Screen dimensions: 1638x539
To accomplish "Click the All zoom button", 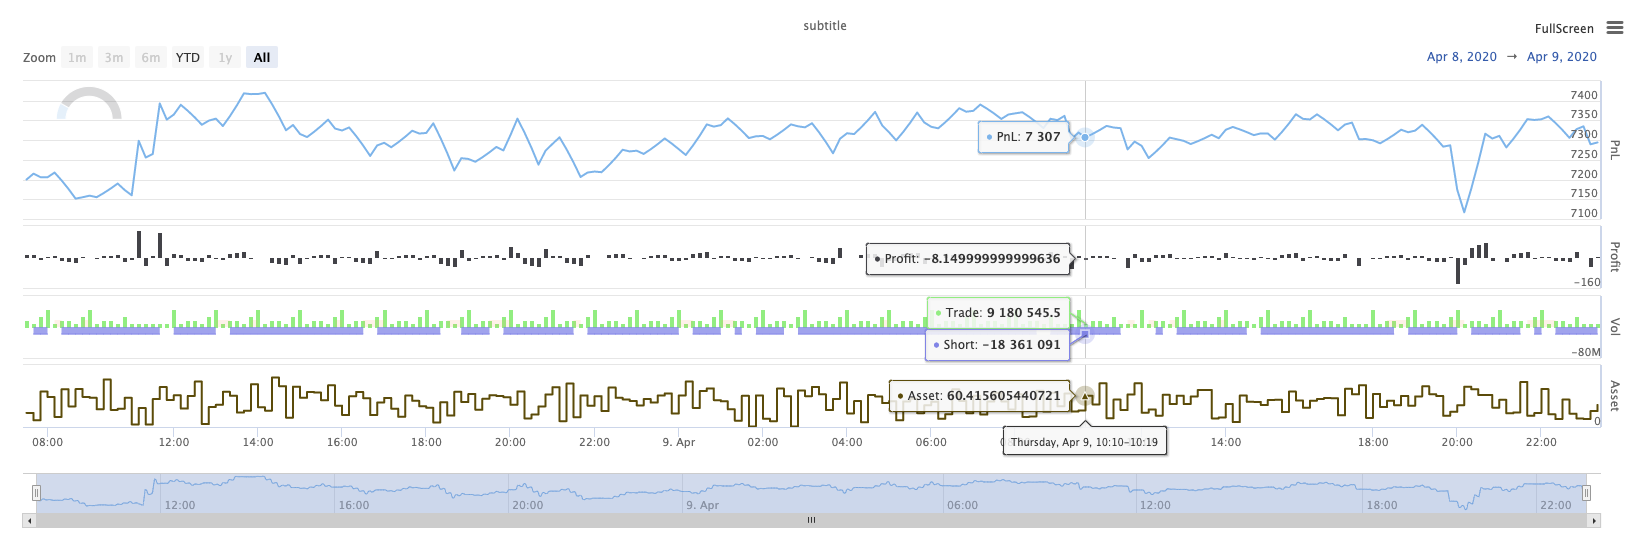I will (x=262, y=58).
